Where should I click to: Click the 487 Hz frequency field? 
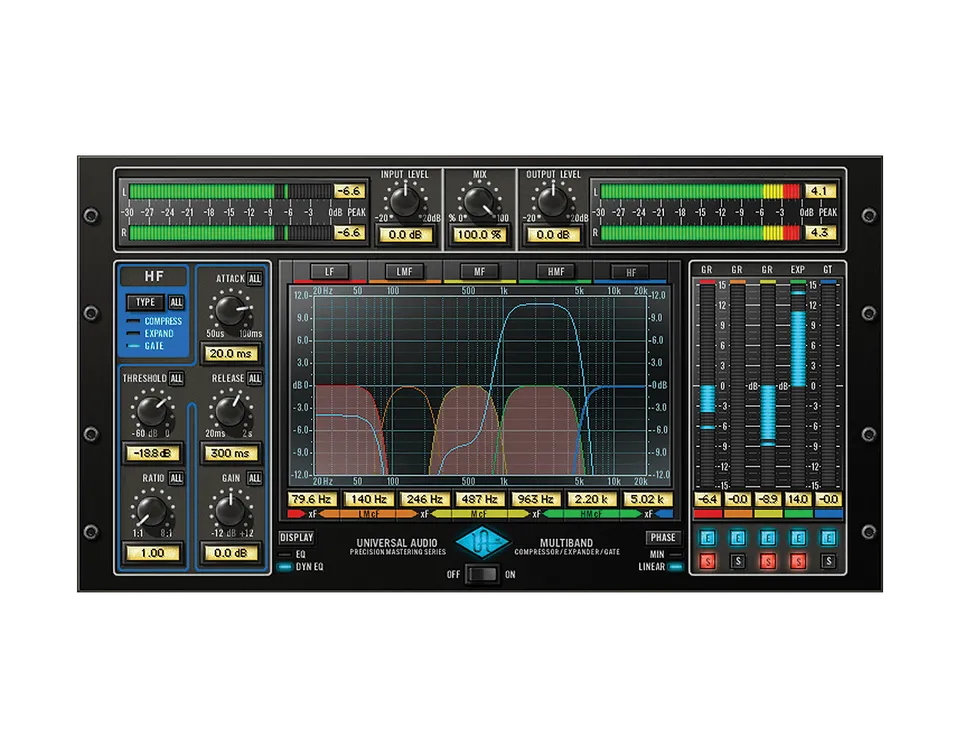point(480,499)
